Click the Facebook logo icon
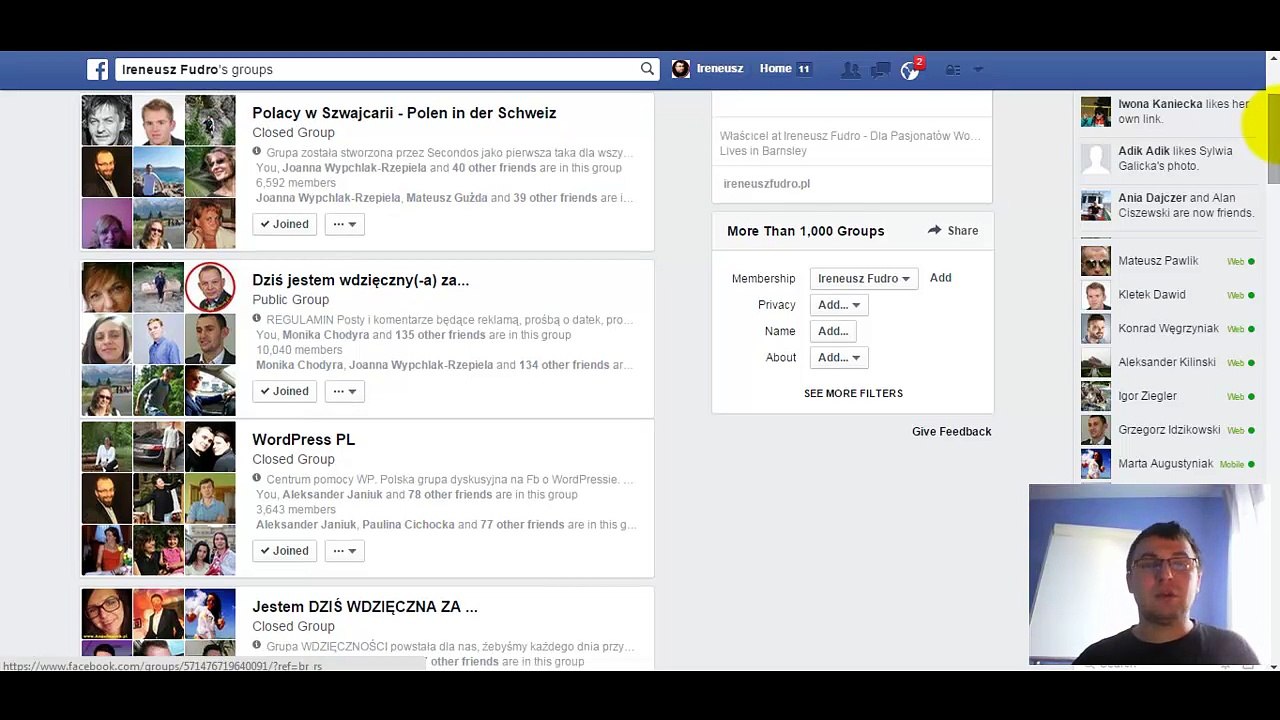Image resolution: width=1280 pixels, height=720 pixels. click(97, 69)
